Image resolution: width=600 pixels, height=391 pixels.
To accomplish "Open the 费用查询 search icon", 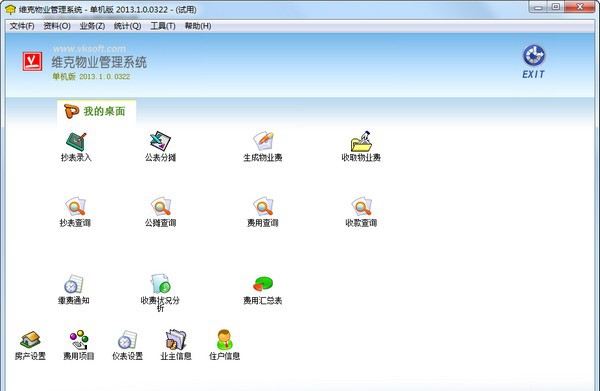I will click(263, 207).
